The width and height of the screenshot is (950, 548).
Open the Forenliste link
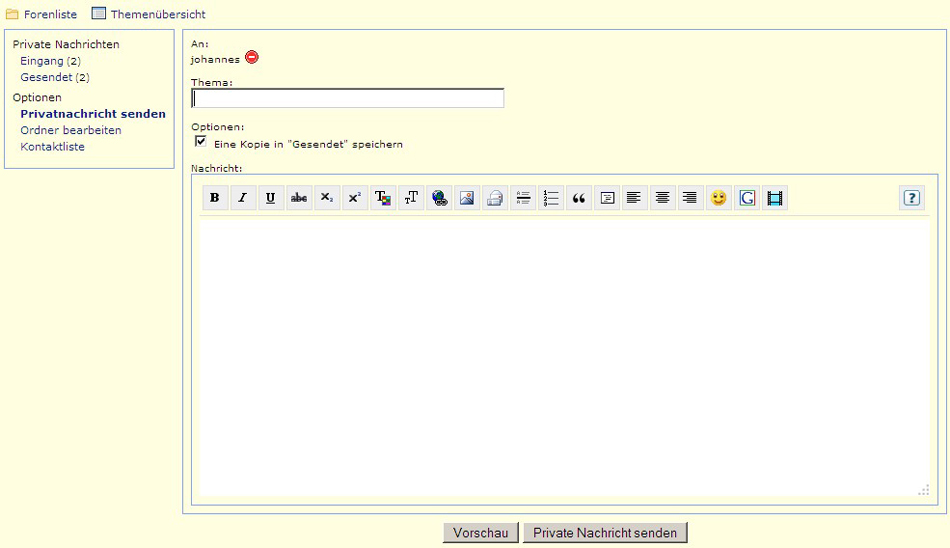(50, 14)
